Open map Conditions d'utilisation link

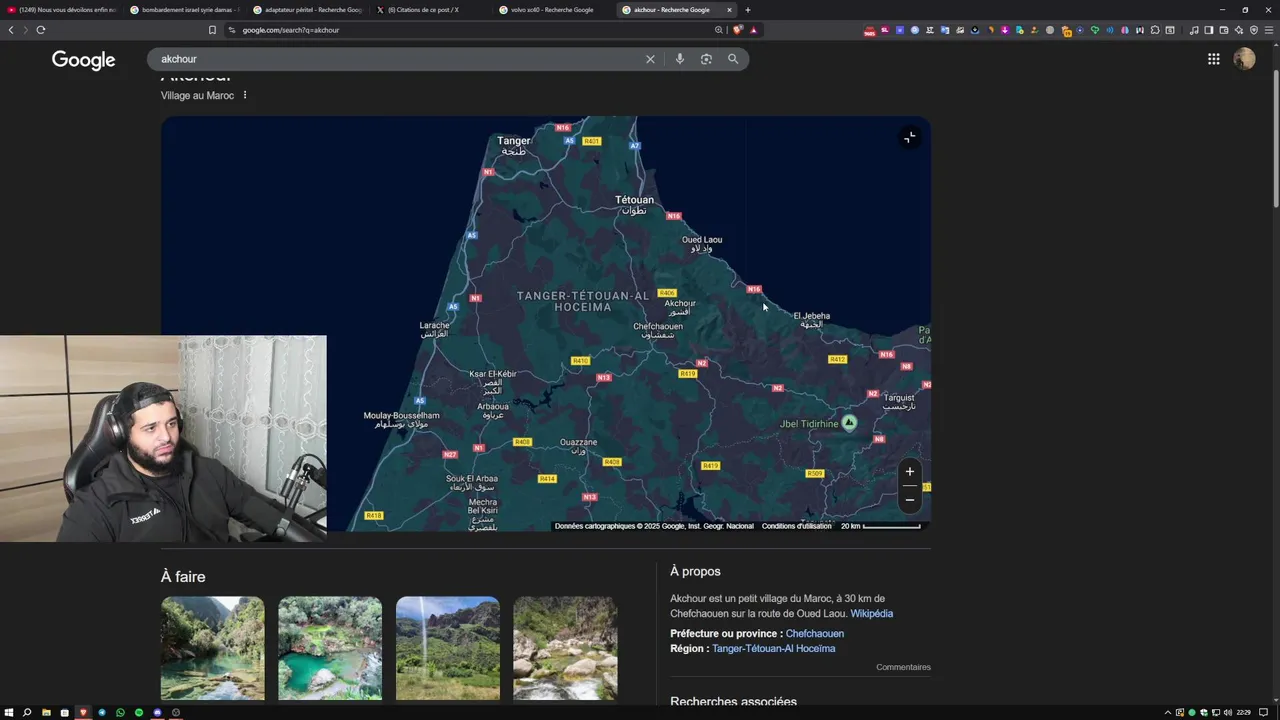(796, 526)
